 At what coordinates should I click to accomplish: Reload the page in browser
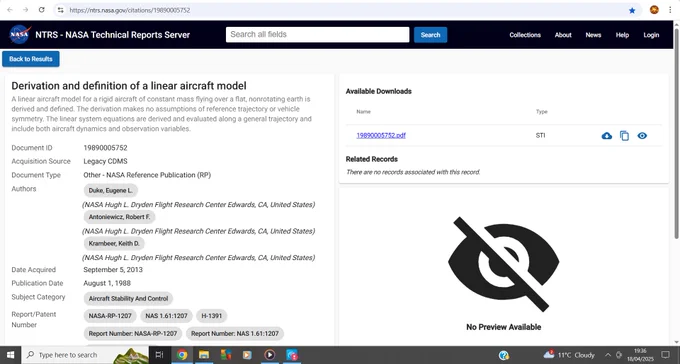[42, 10]
